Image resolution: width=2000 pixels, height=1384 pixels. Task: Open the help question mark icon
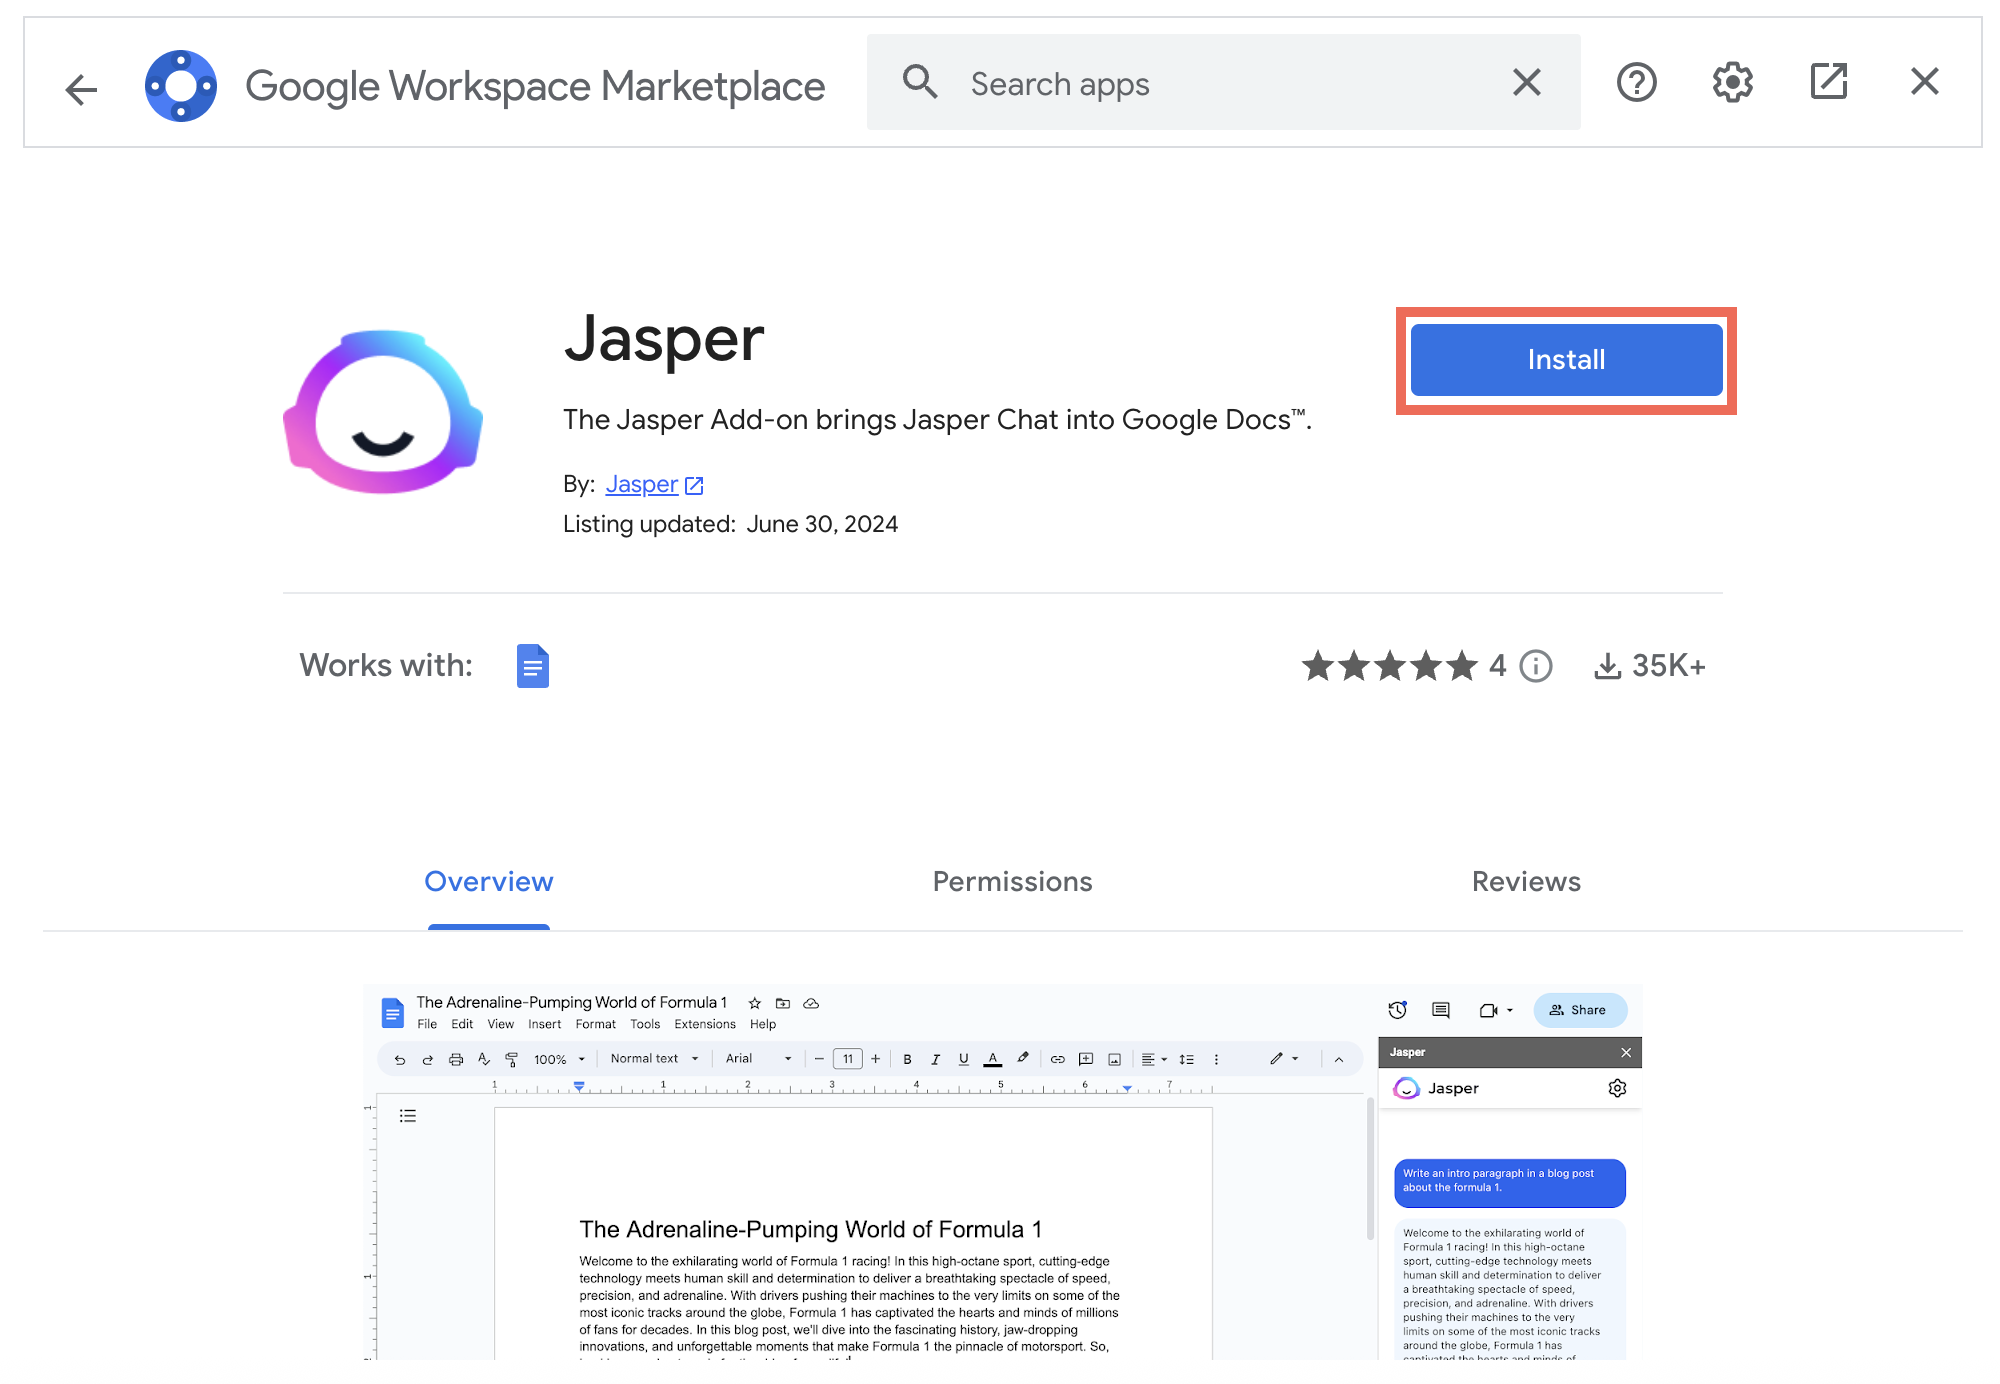[1636, 82]
